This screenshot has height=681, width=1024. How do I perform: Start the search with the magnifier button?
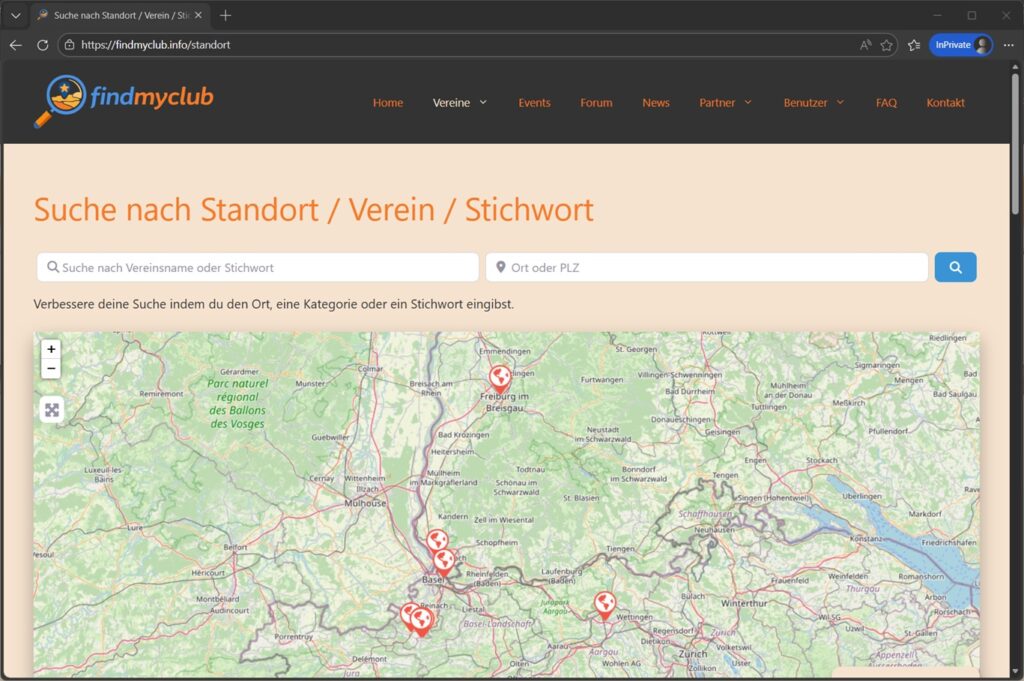[x=955, y=267]
